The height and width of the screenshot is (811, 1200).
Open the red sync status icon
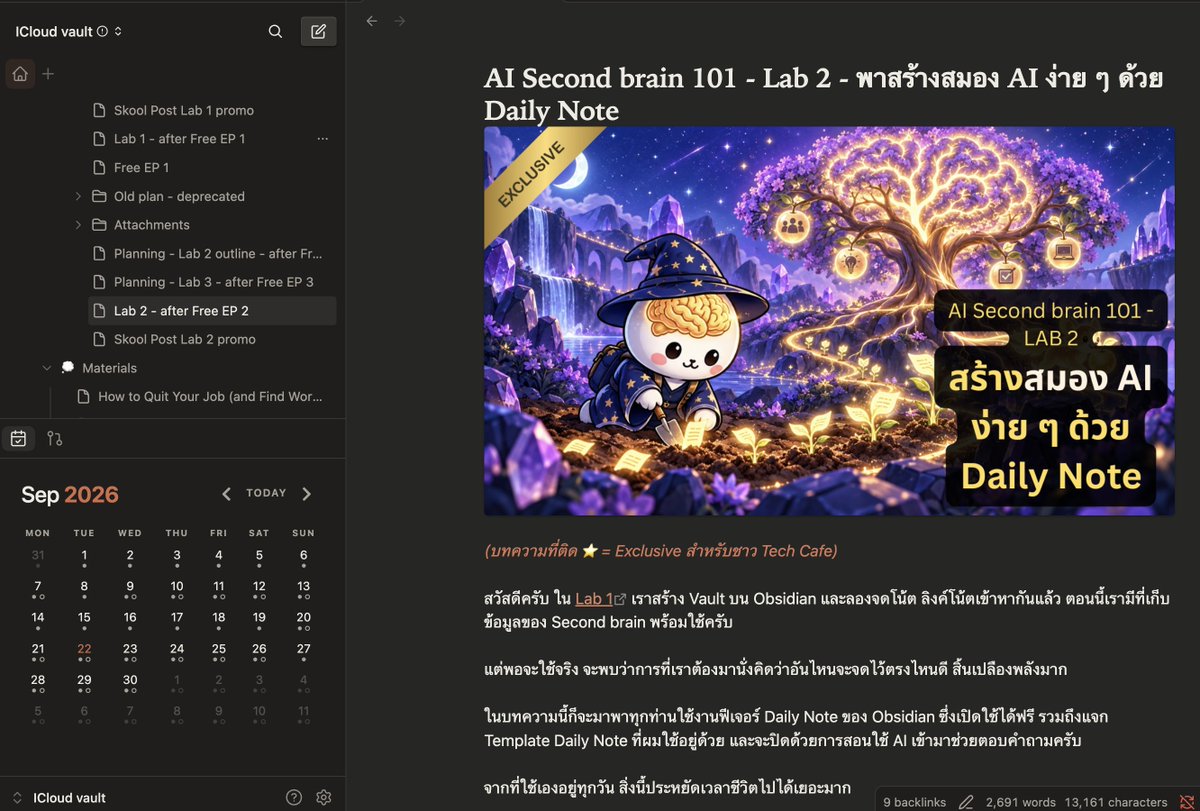pyautogui.click(x=1186, y=802)
